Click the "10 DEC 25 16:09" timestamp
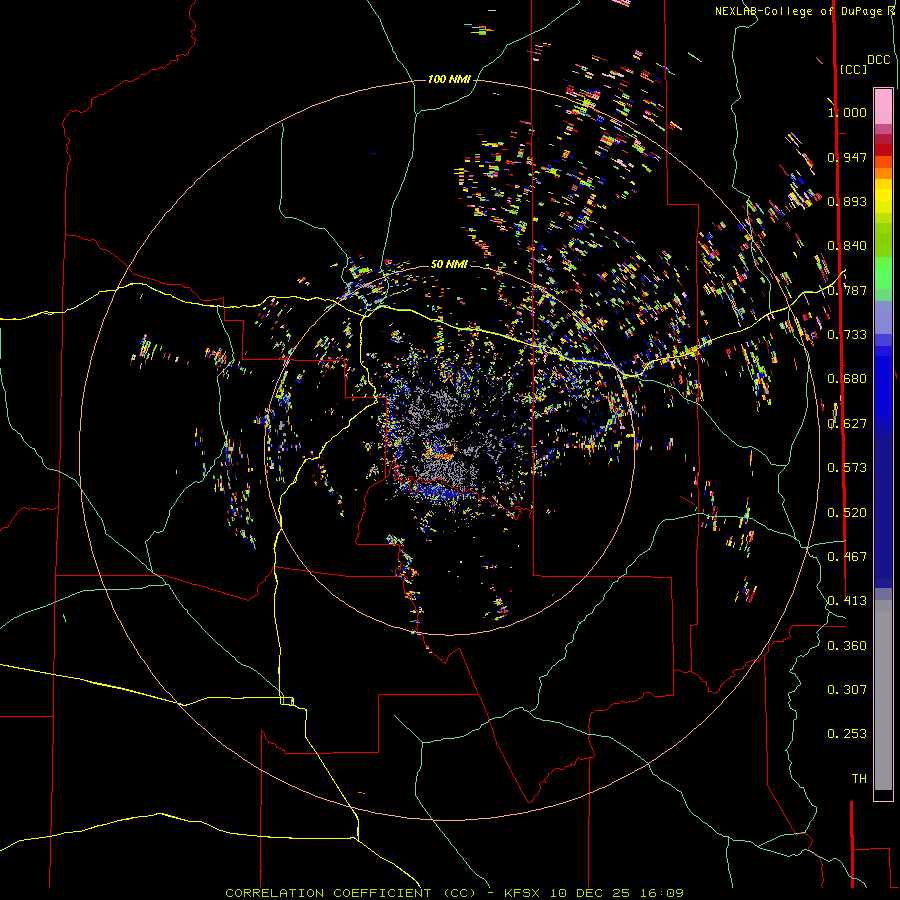Image resolution: width=900 pixels, height=900 pixels. point(616,893)
